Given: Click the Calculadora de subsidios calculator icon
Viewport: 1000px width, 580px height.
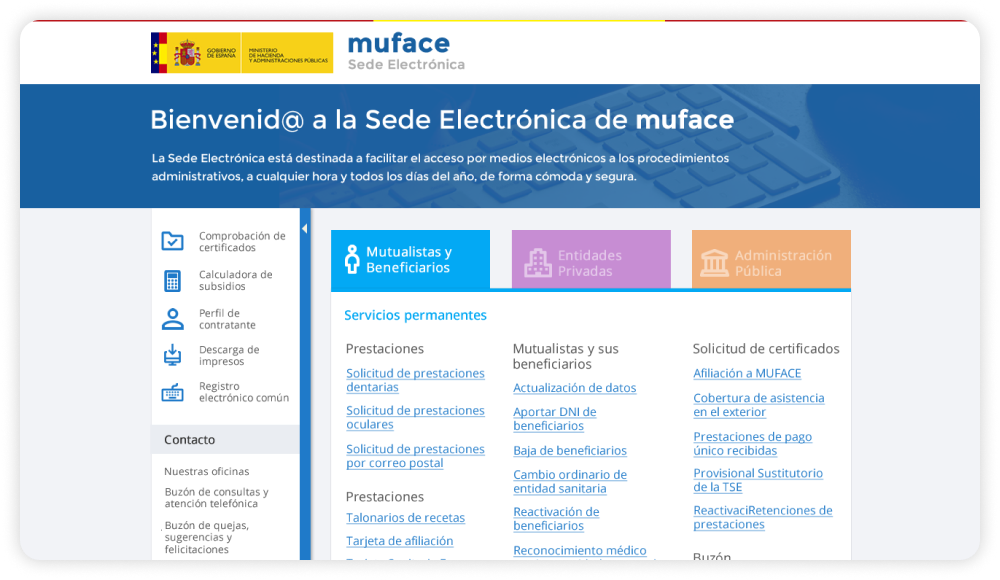Looking at the screenshot, I should pos(172,281).
